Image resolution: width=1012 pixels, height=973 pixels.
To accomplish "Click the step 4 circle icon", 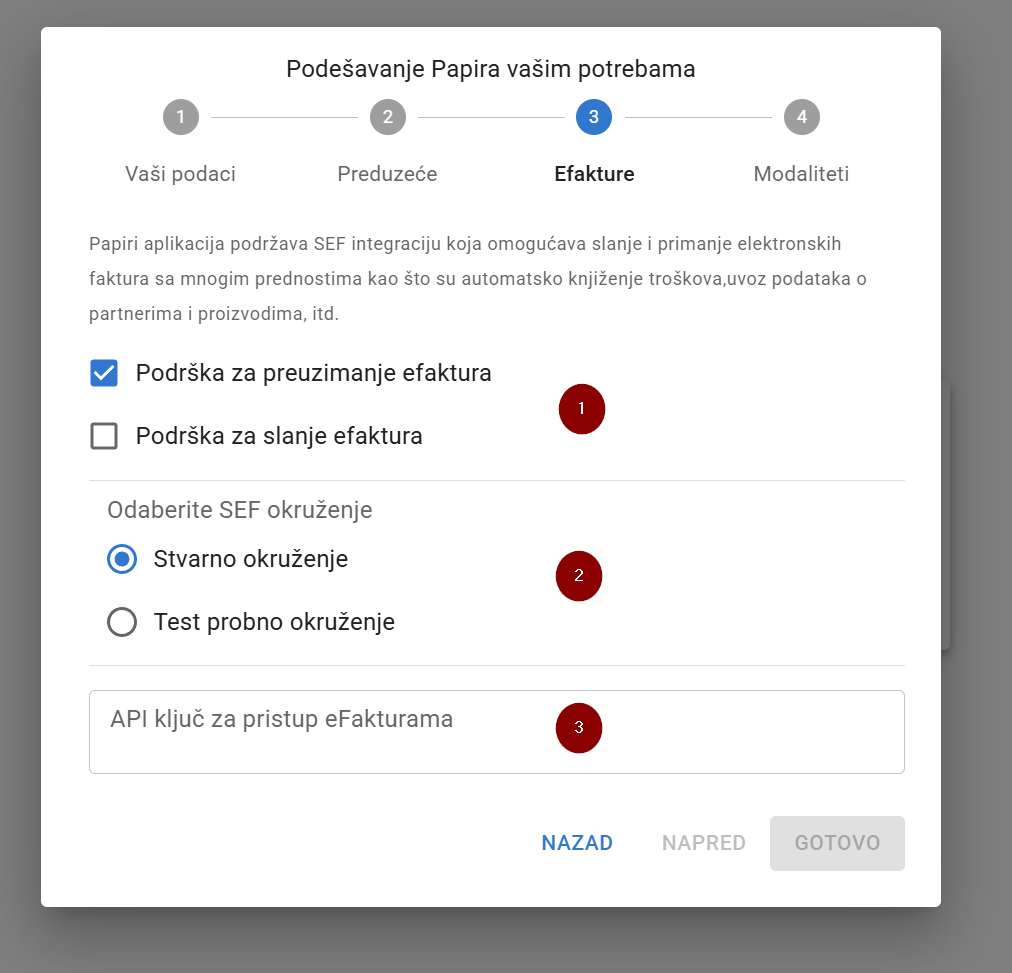I will (802, 117).
